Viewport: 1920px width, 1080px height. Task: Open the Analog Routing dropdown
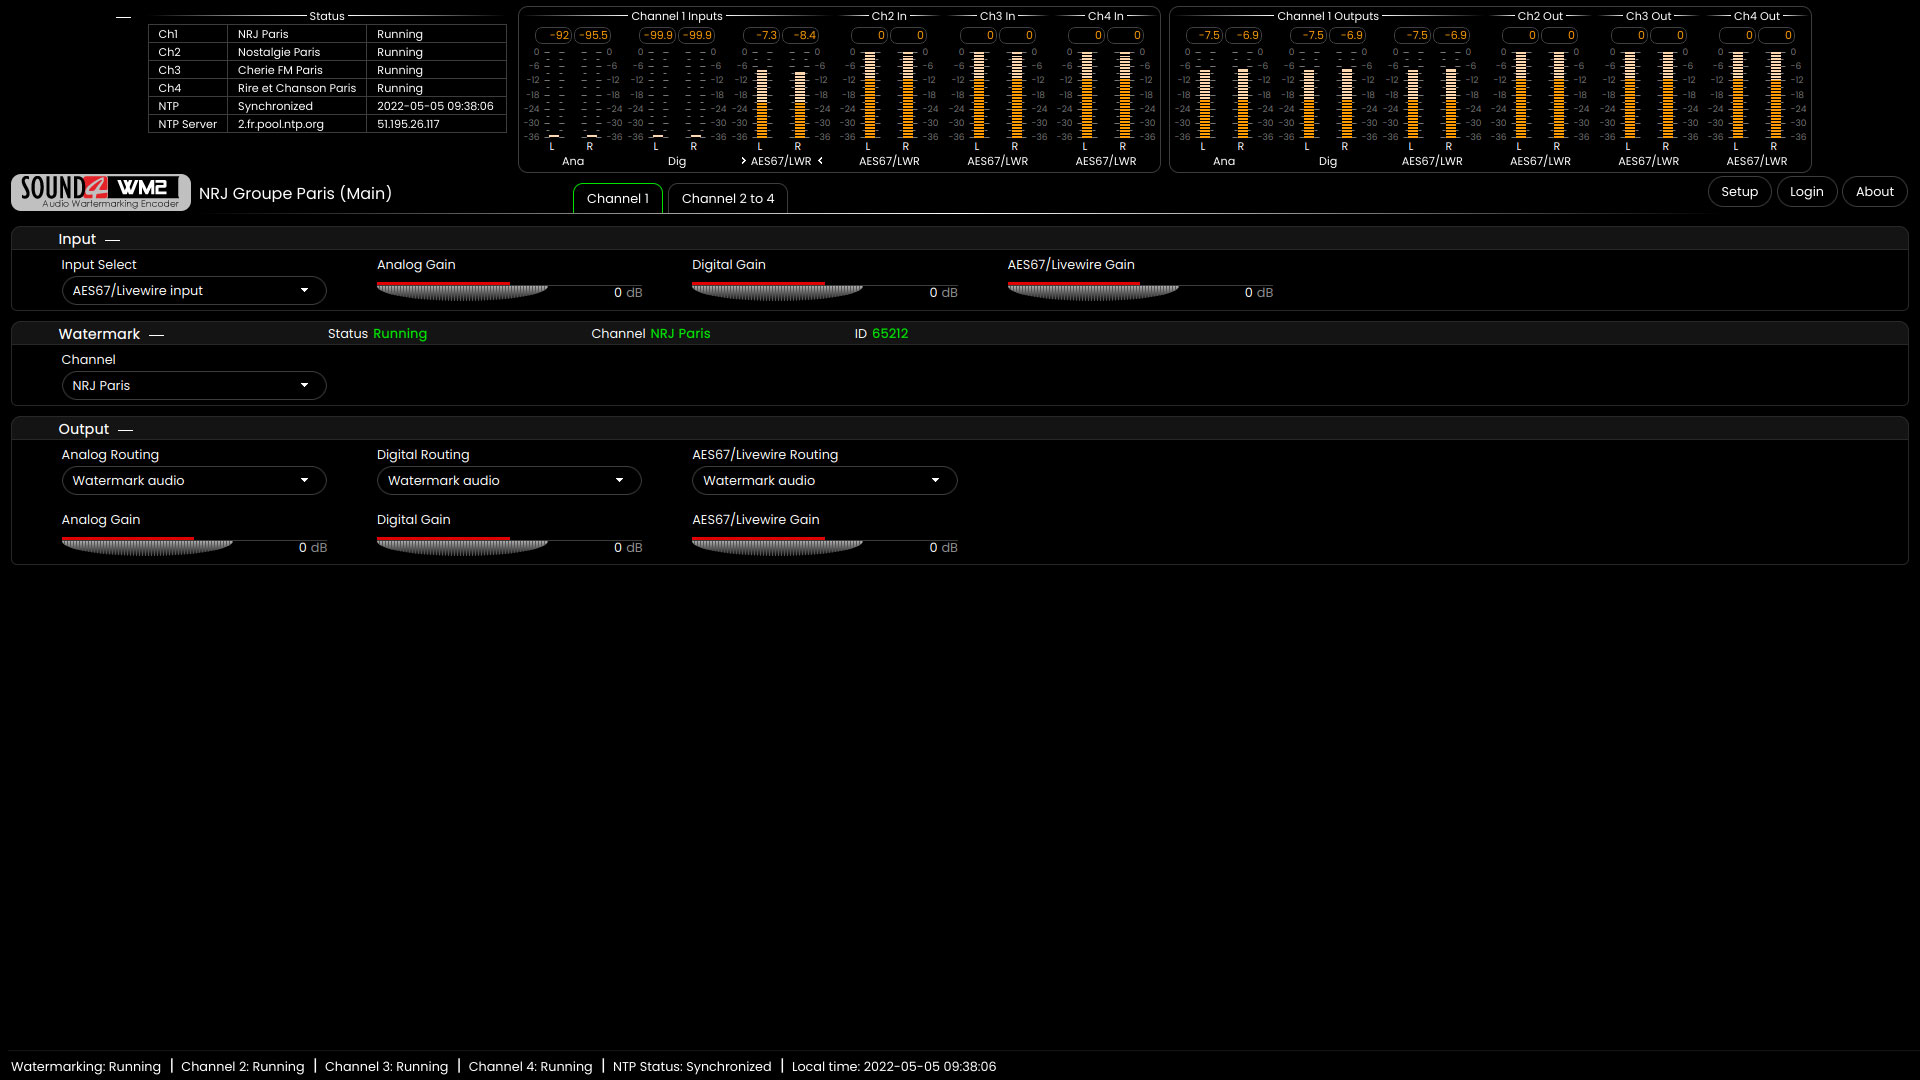click(x=194, y=481)
